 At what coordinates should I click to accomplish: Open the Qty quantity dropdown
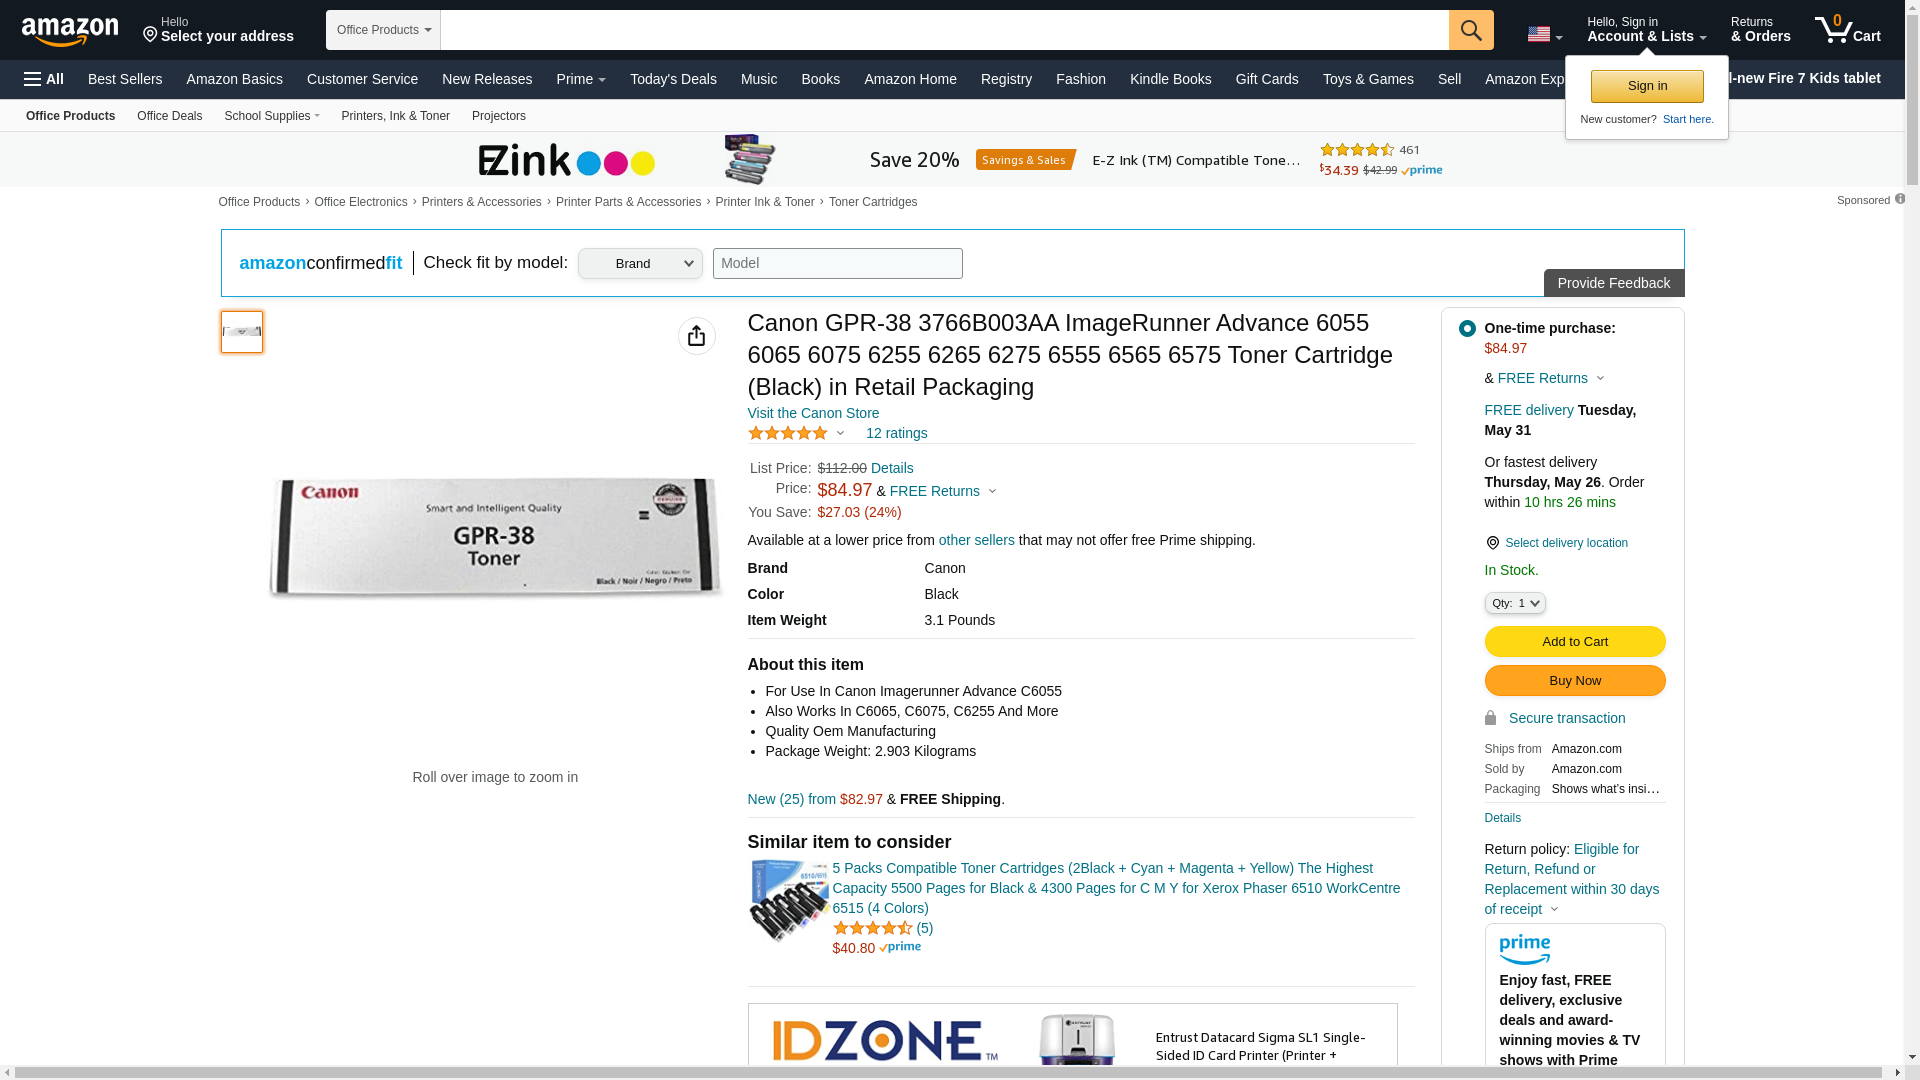point(1515,603)
